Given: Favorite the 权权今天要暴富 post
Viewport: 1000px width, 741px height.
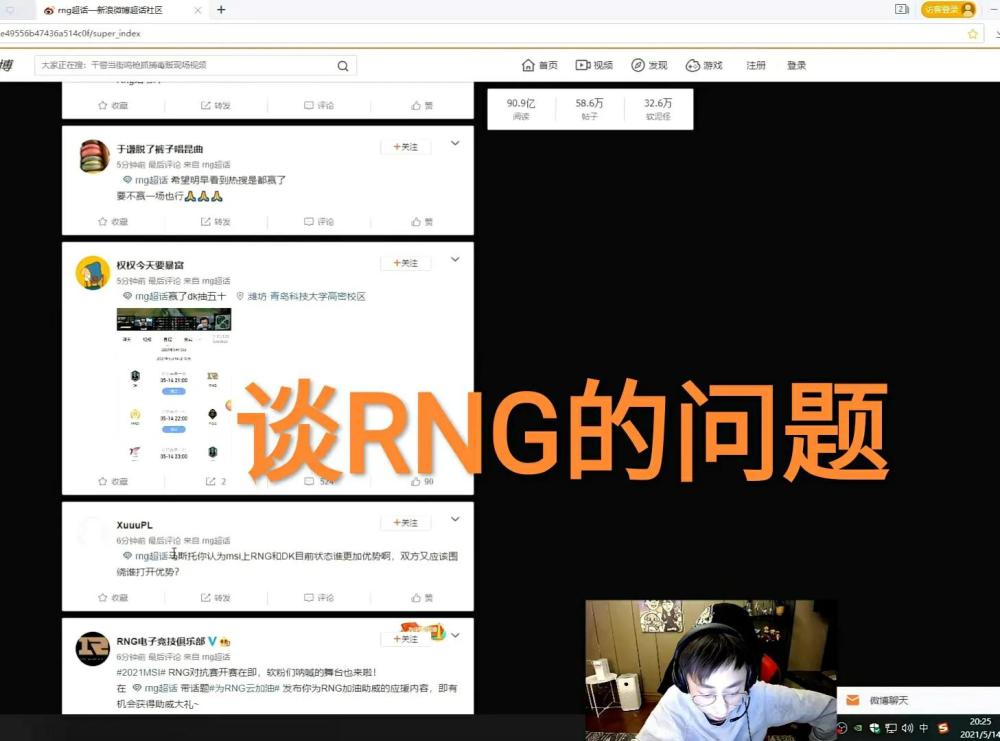Looking at the screenshot, I should (x=113, y=481).
